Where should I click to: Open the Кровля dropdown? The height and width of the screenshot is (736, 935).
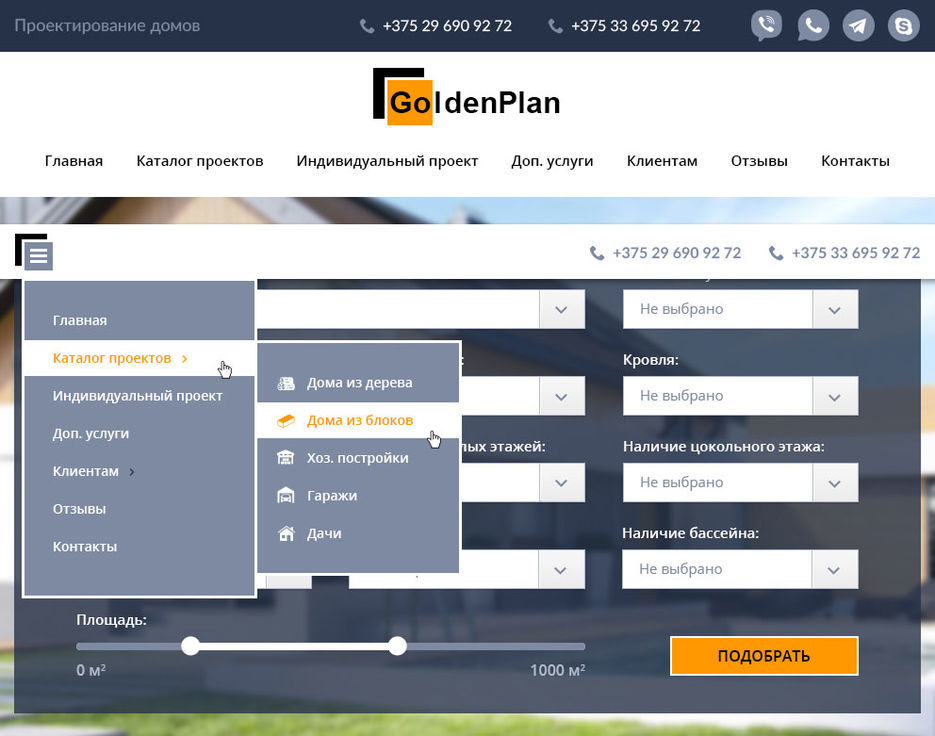[x=740, y=395]
